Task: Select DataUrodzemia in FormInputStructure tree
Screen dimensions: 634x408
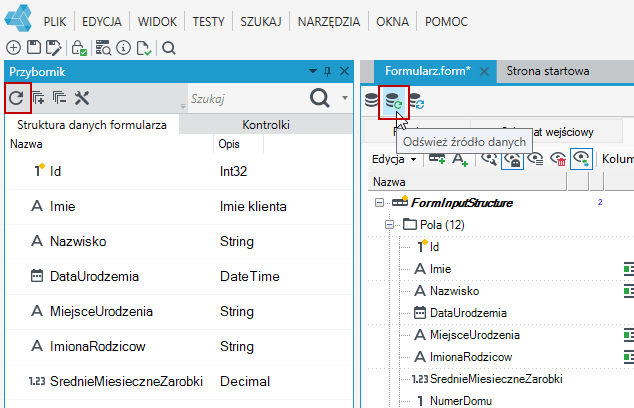Action: pyautogui.click(x=468, y=313)
